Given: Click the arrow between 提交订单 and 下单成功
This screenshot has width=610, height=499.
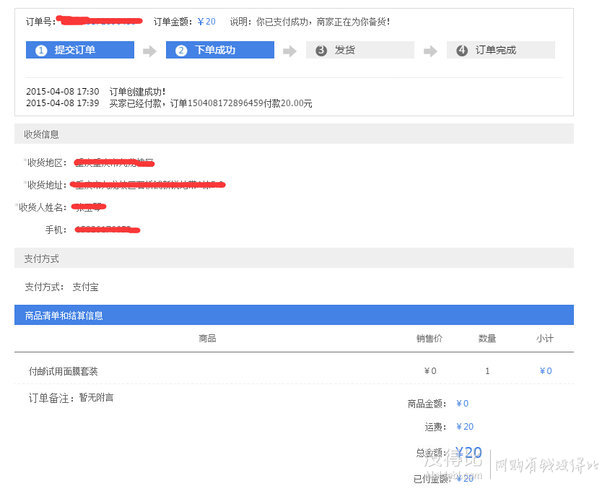Looking at the screenshot, I should tap(150, 51).
